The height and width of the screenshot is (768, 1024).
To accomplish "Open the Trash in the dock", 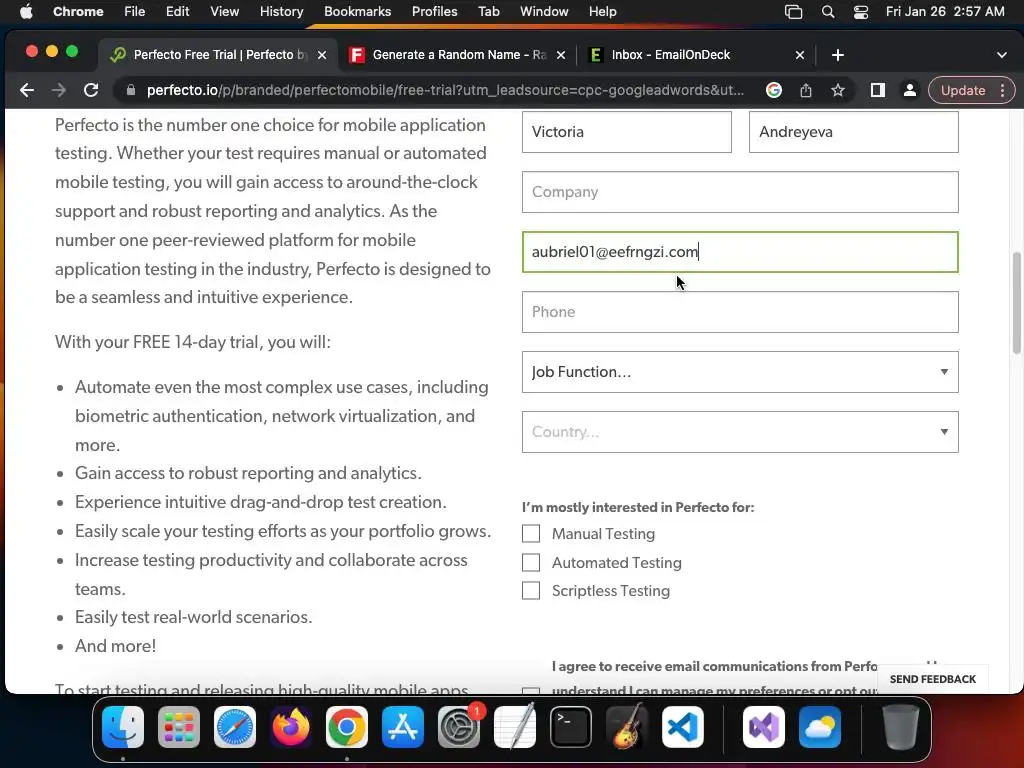I will pos(901,727).
